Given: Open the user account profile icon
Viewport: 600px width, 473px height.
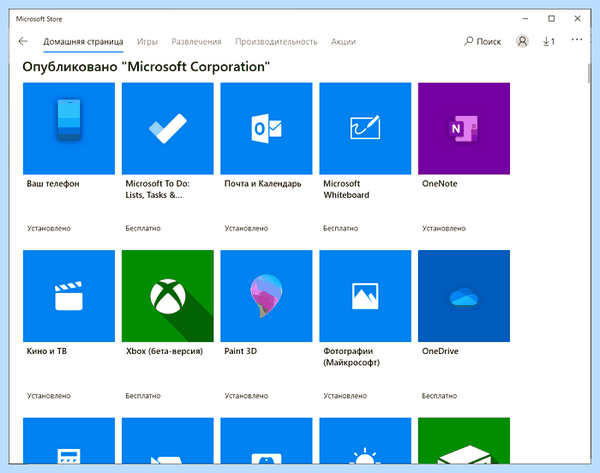Looking at the screenshot, I should pos(522,41).
